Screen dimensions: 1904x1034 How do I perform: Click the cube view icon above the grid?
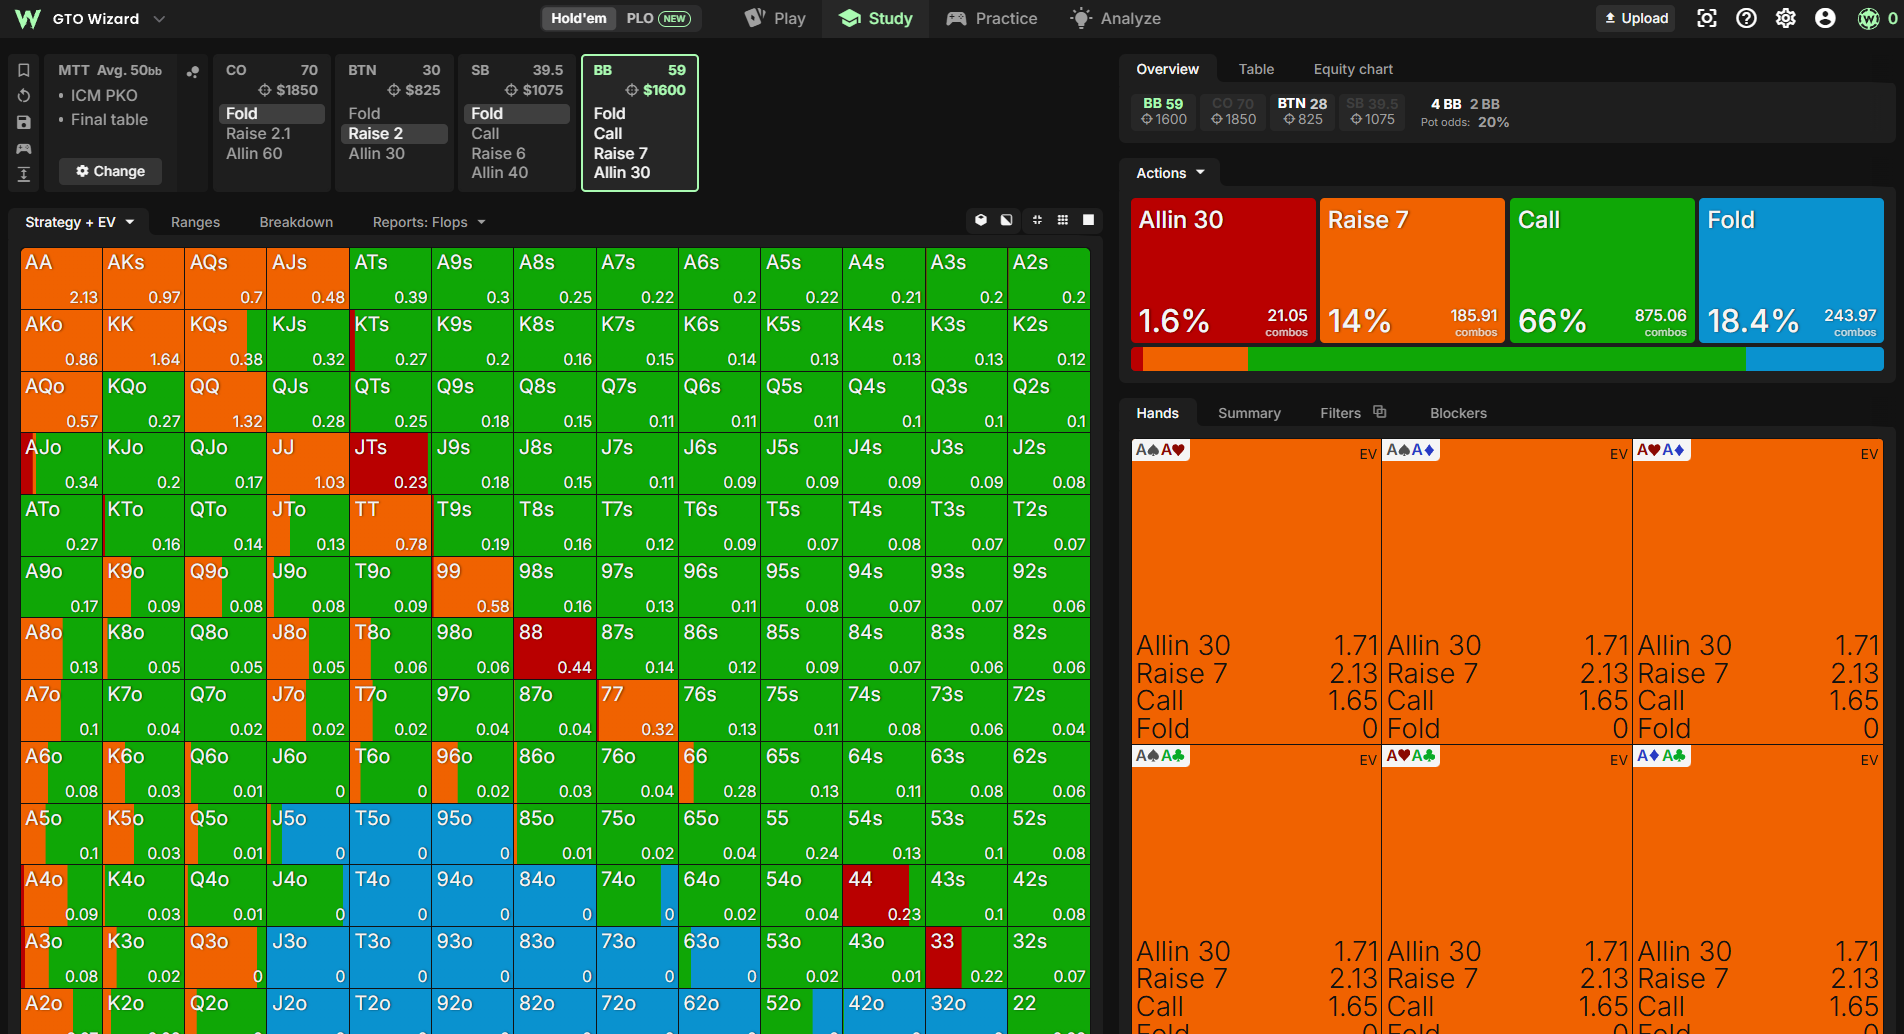point(981,220)
